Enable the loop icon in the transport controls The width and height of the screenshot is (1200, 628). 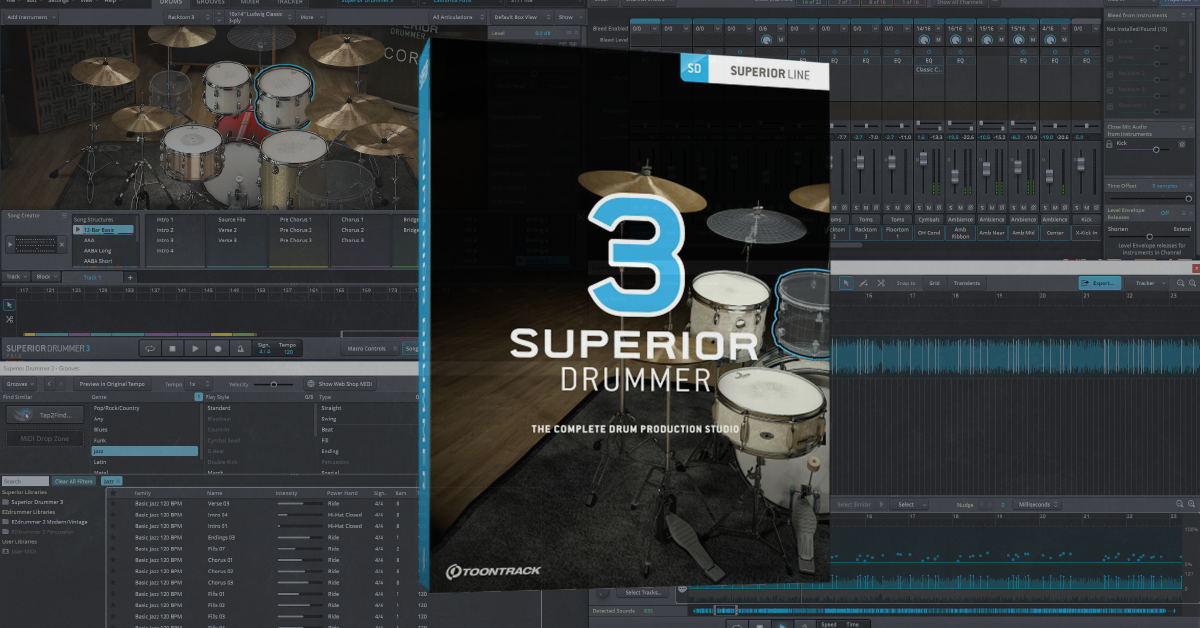pos(150,350)
